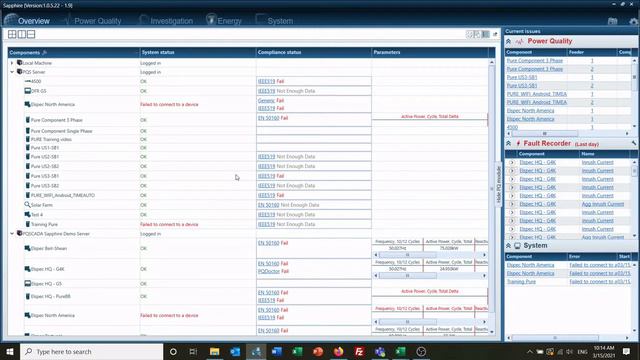Viewport: 640px width, 360px height.
Task: Click Elspec Beit-Shean parameters horizontal scrollbar
Action: point(408,255)
